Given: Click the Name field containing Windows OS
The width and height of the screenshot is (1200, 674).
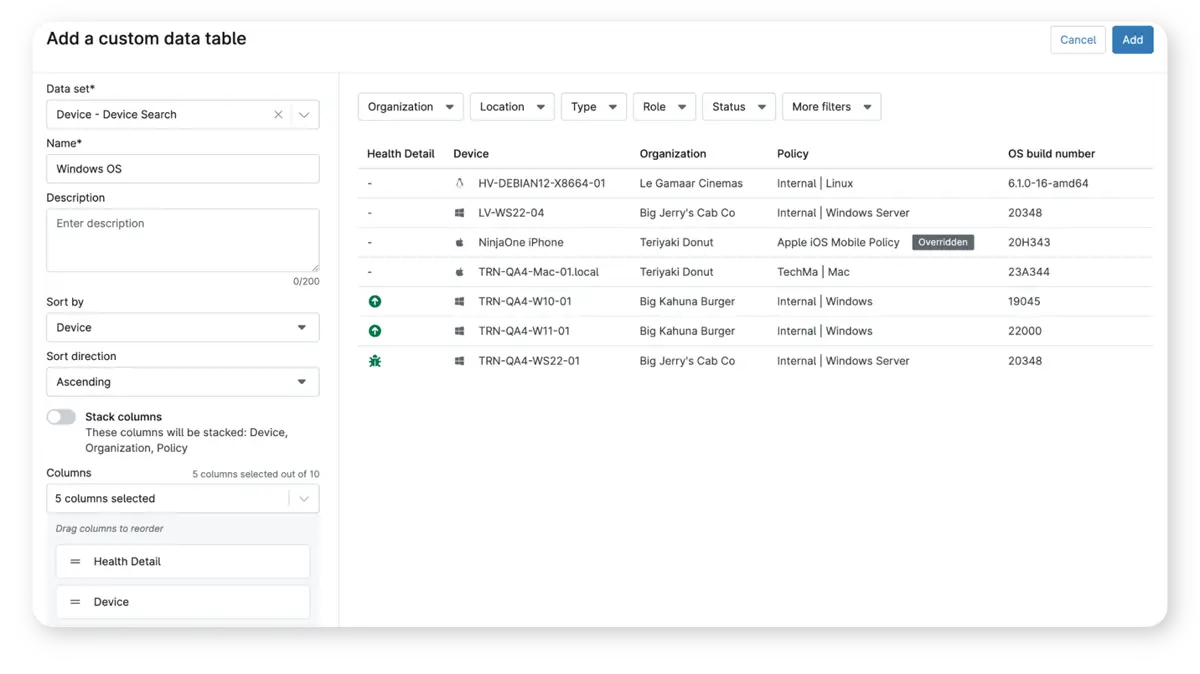Looking at the screenshot, I should coord(183,169).
